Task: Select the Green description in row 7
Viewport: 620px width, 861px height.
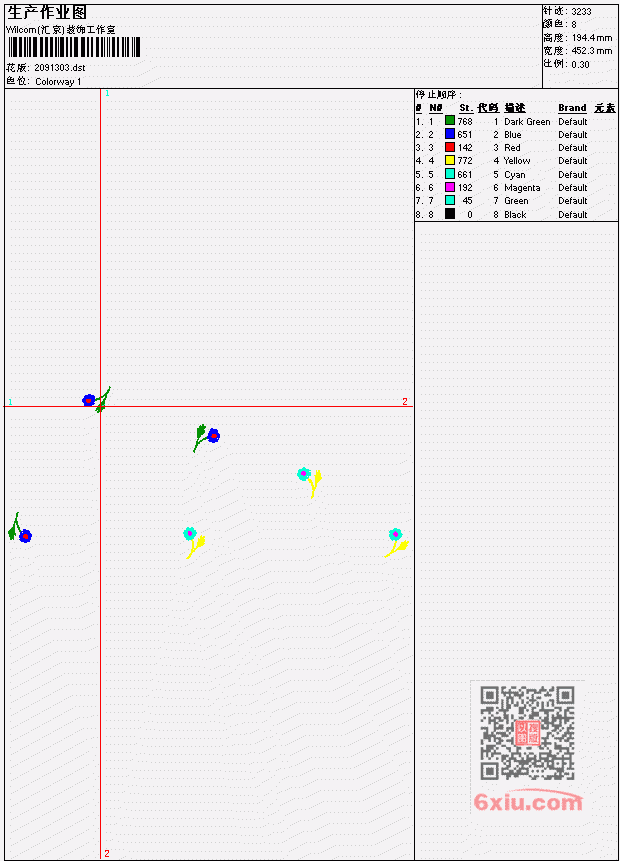Action: (516, 201)
